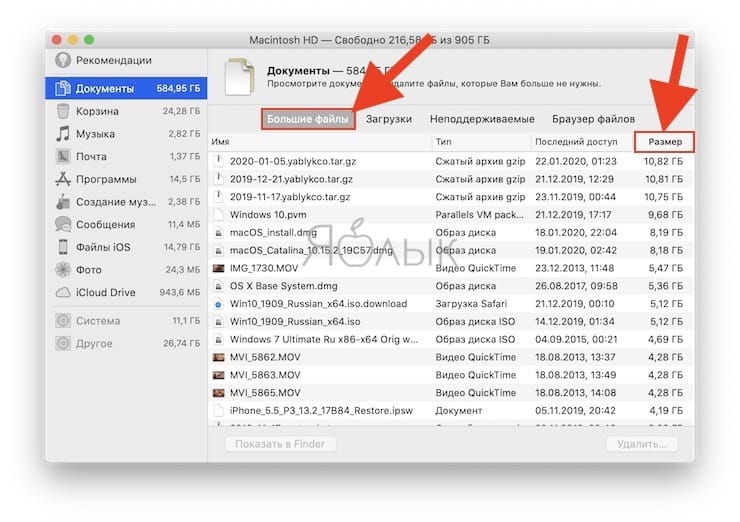The image size is (740, 522).
Task: Click the archive icon of 2020-01-05.yablykco.tar.gz
Action: coord(218,161)
